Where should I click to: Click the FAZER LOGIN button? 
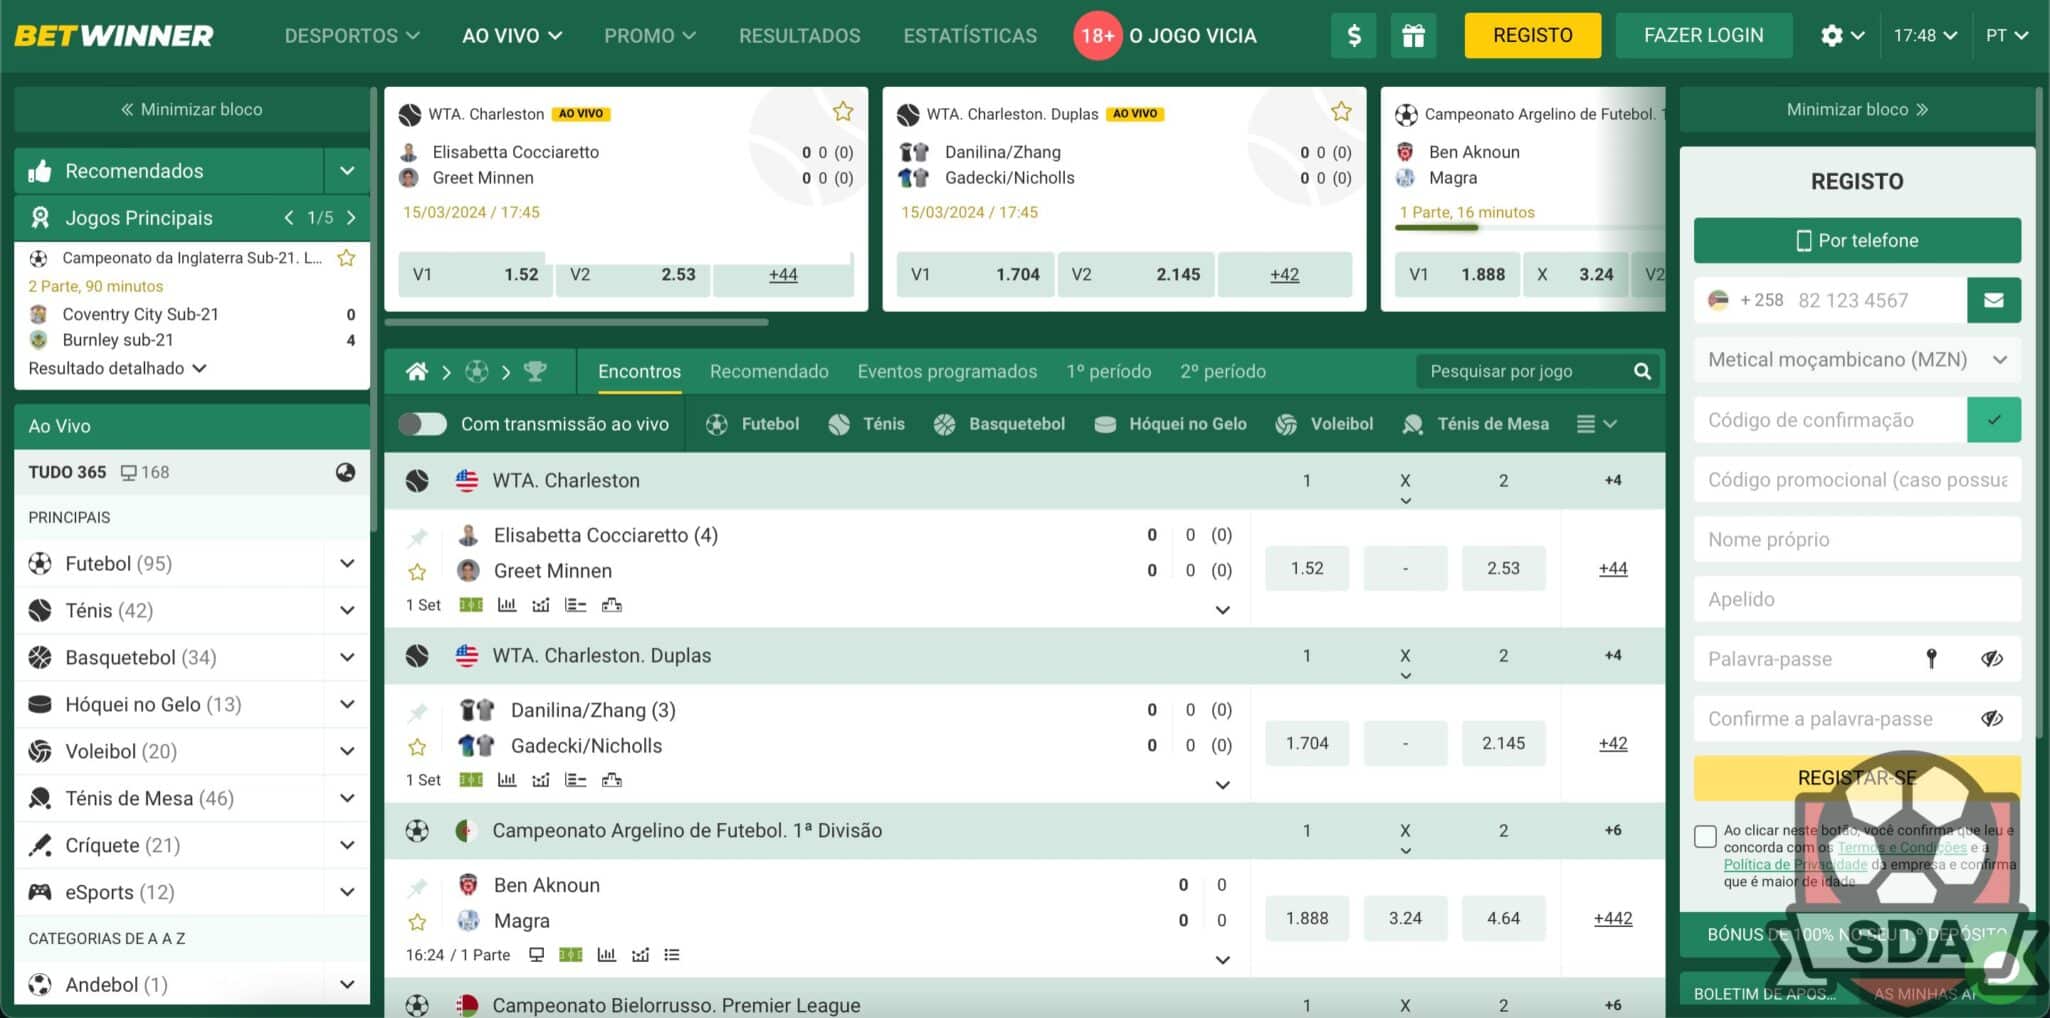(x=1703, y=36)
